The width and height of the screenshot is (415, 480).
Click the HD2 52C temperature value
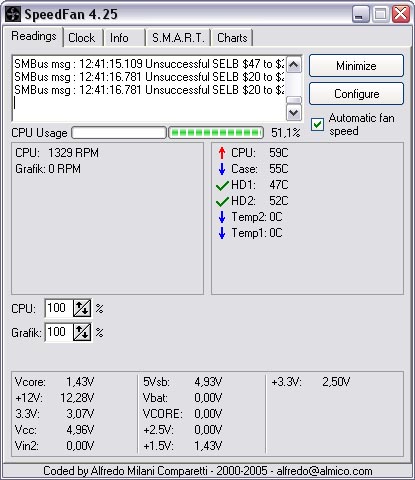tap(279, 201)
